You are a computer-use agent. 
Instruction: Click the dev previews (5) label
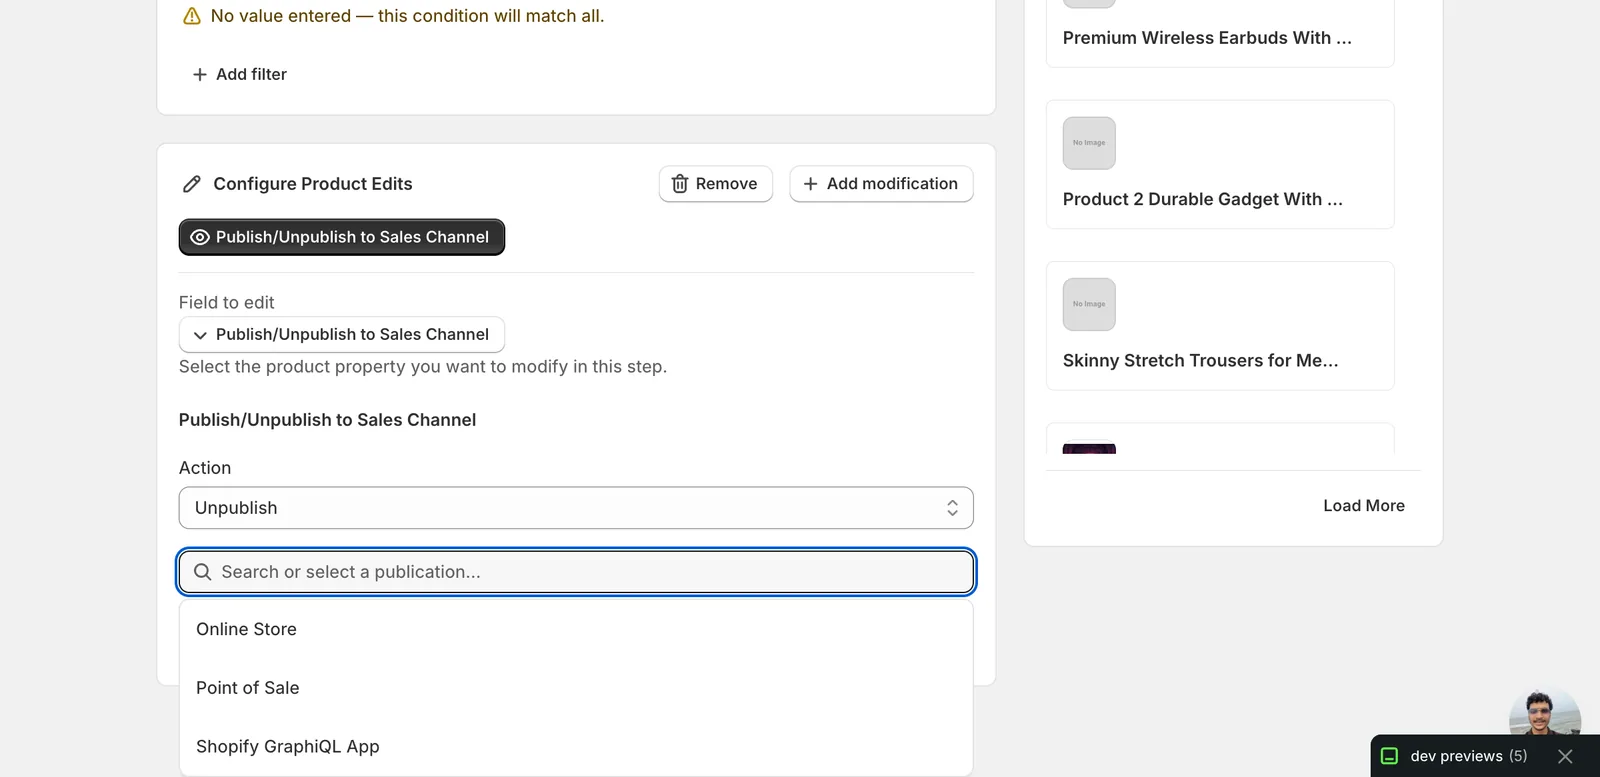click(x=1469, y=756)
